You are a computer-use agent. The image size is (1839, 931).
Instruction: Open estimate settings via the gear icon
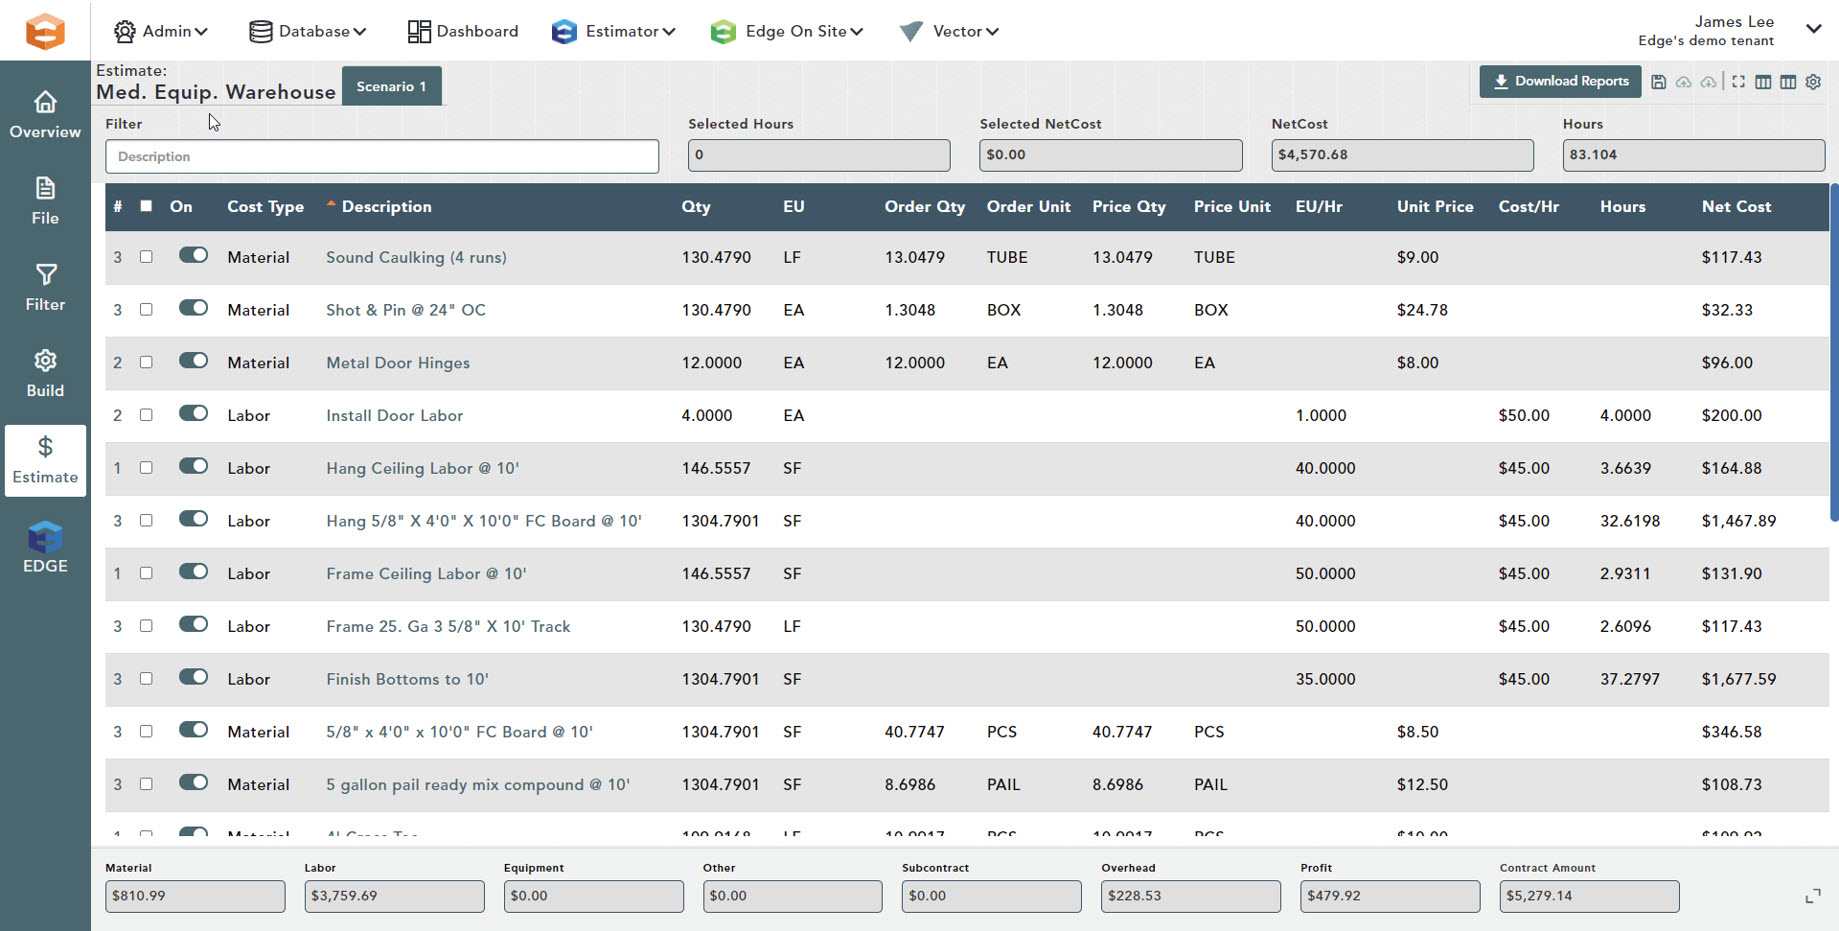coord(1814,82)
